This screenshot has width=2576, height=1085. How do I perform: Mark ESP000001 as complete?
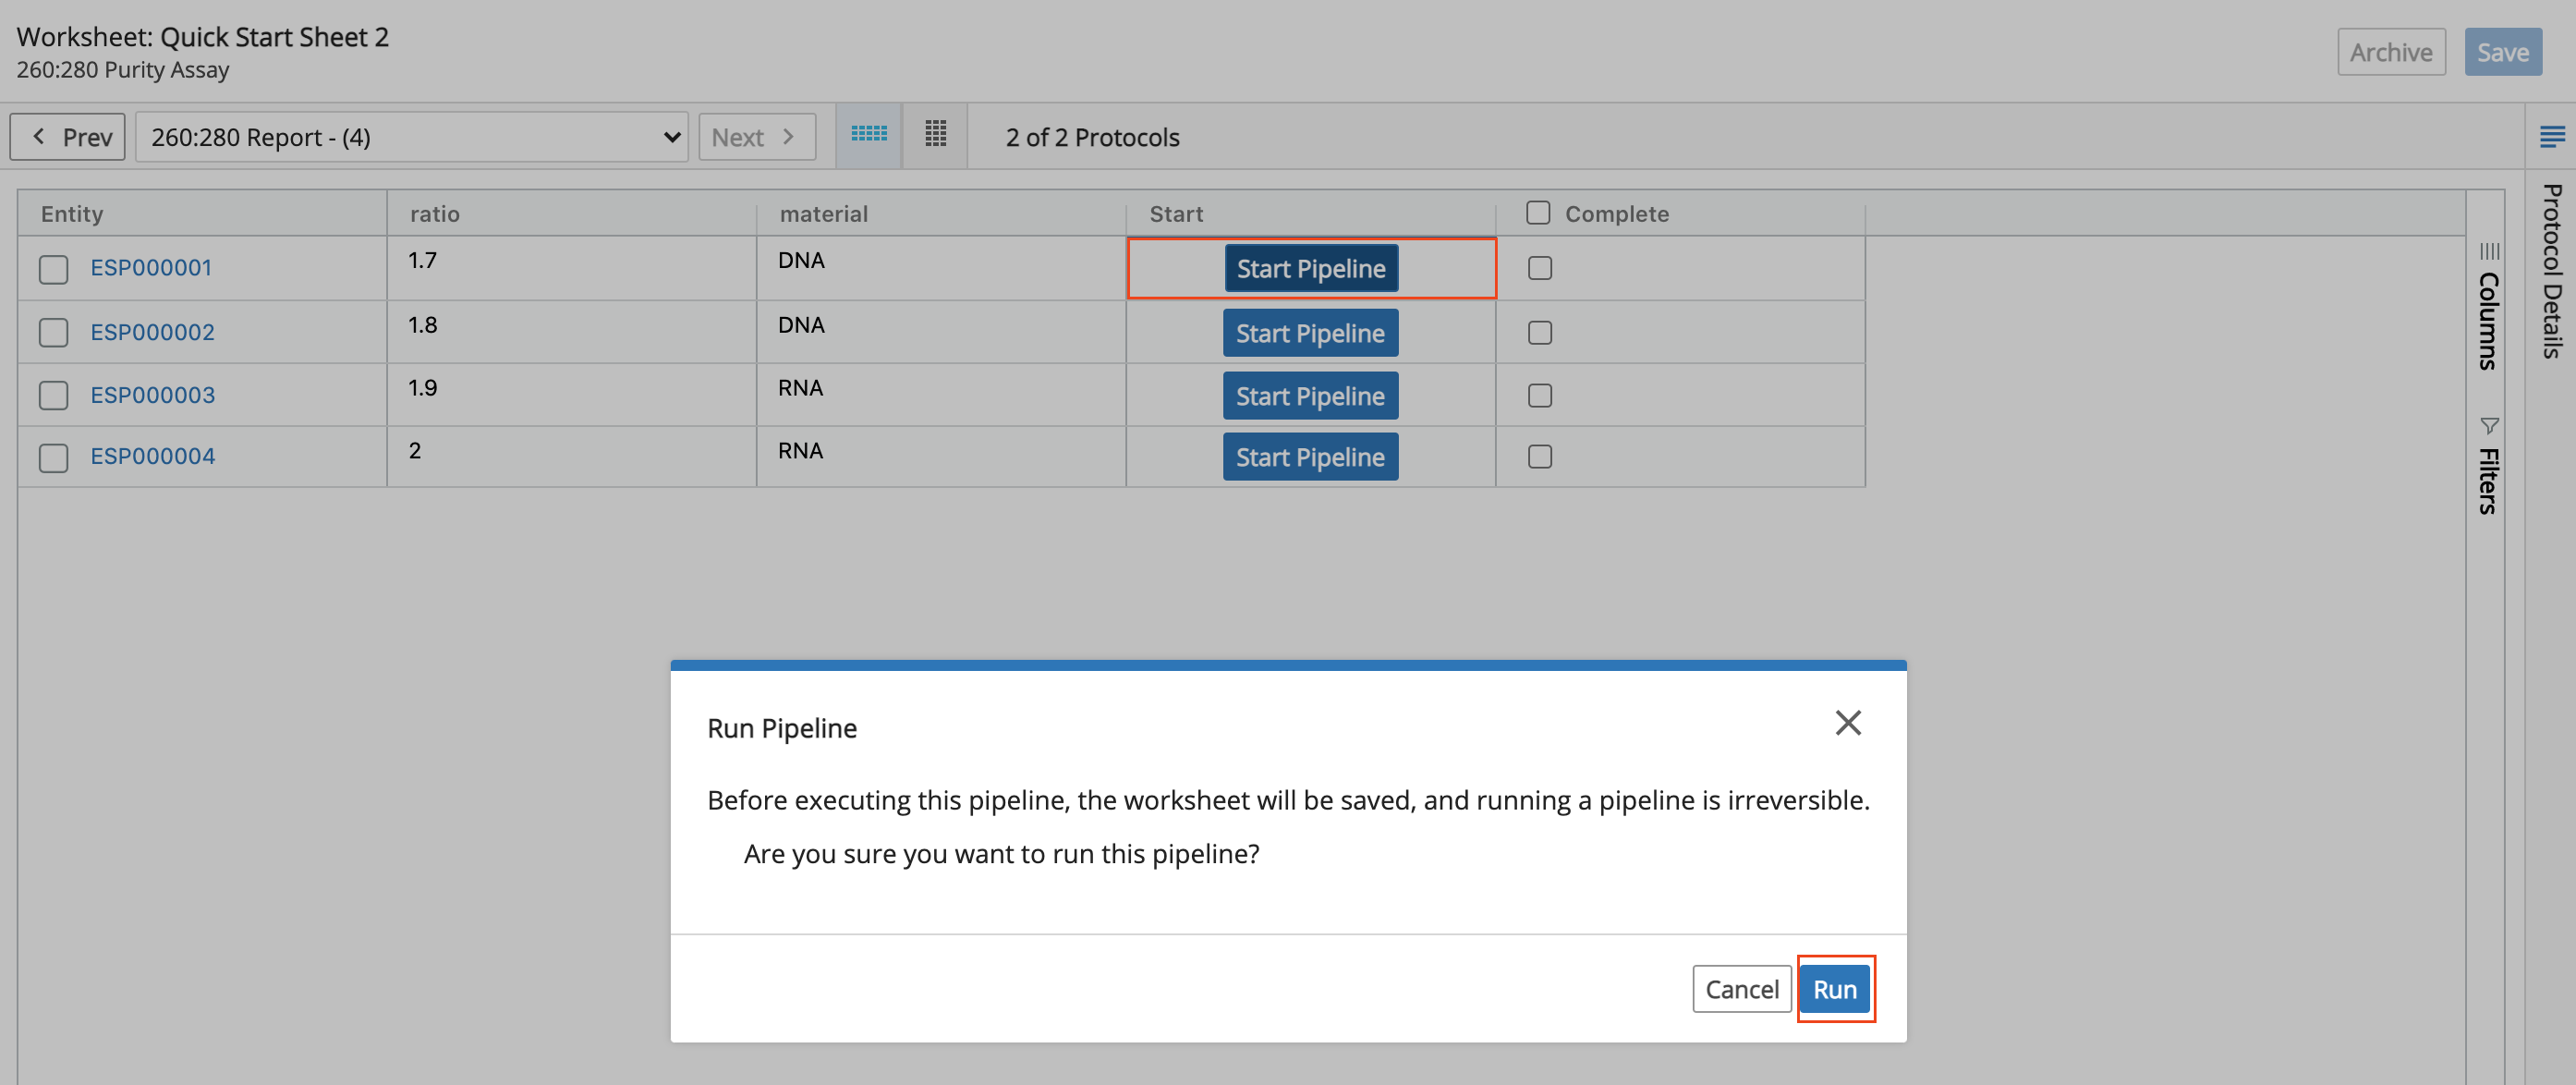(x=1540, y=268)
